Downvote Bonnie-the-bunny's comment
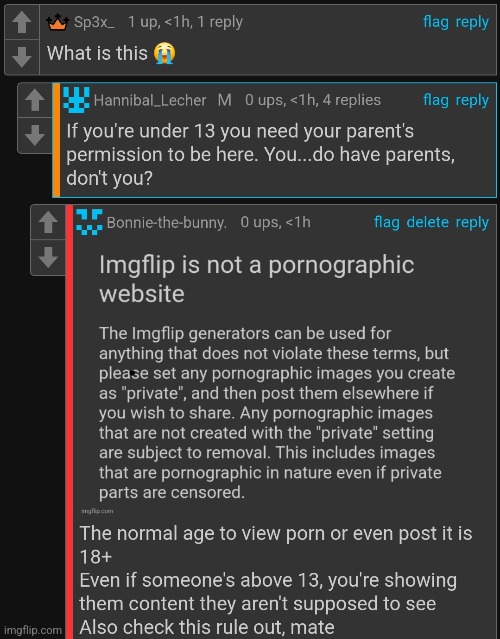The width and height of the screenshot is (500, 639). pyautogui.click(x=48, y=258)
